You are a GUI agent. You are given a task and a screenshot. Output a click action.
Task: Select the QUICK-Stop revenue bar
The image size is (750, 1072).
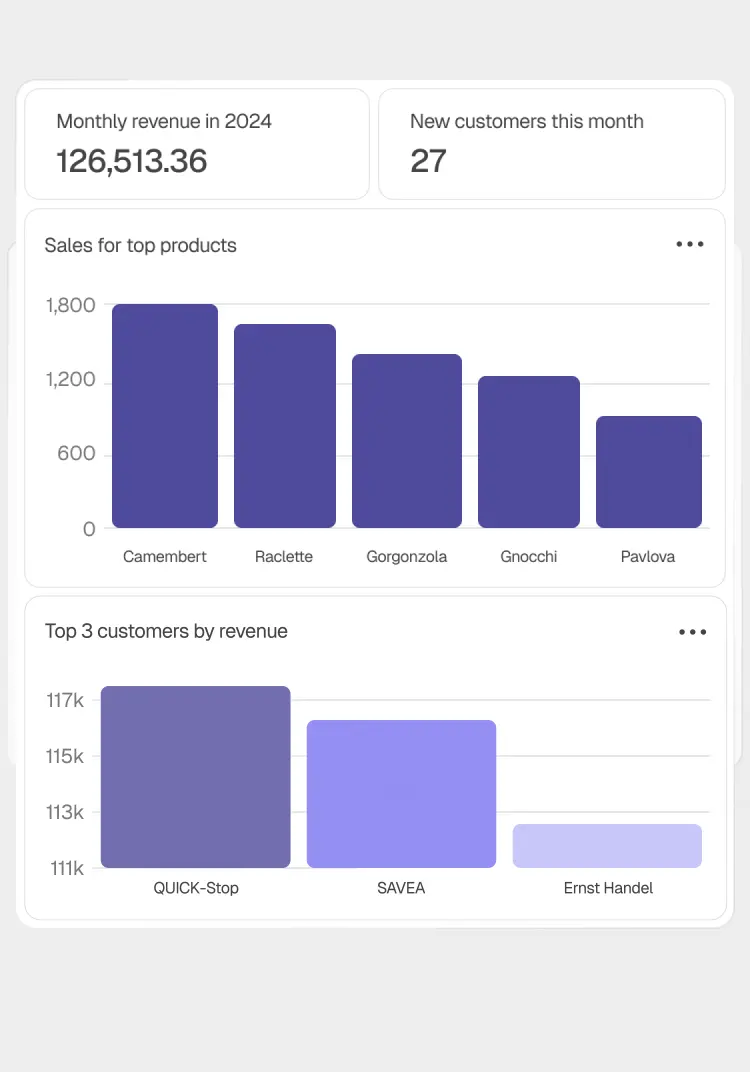pyautogui.click(x=196, y=777)
